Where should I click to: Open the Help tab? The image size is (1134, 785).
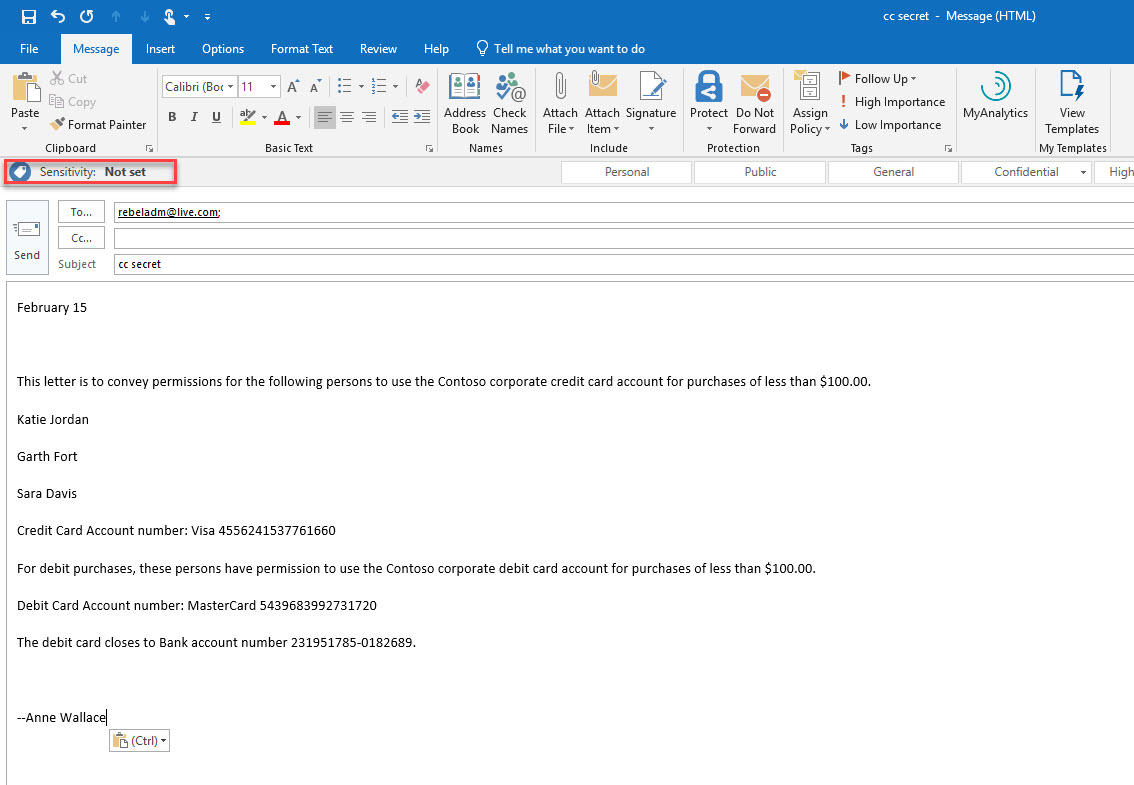(x=436, y=48)
